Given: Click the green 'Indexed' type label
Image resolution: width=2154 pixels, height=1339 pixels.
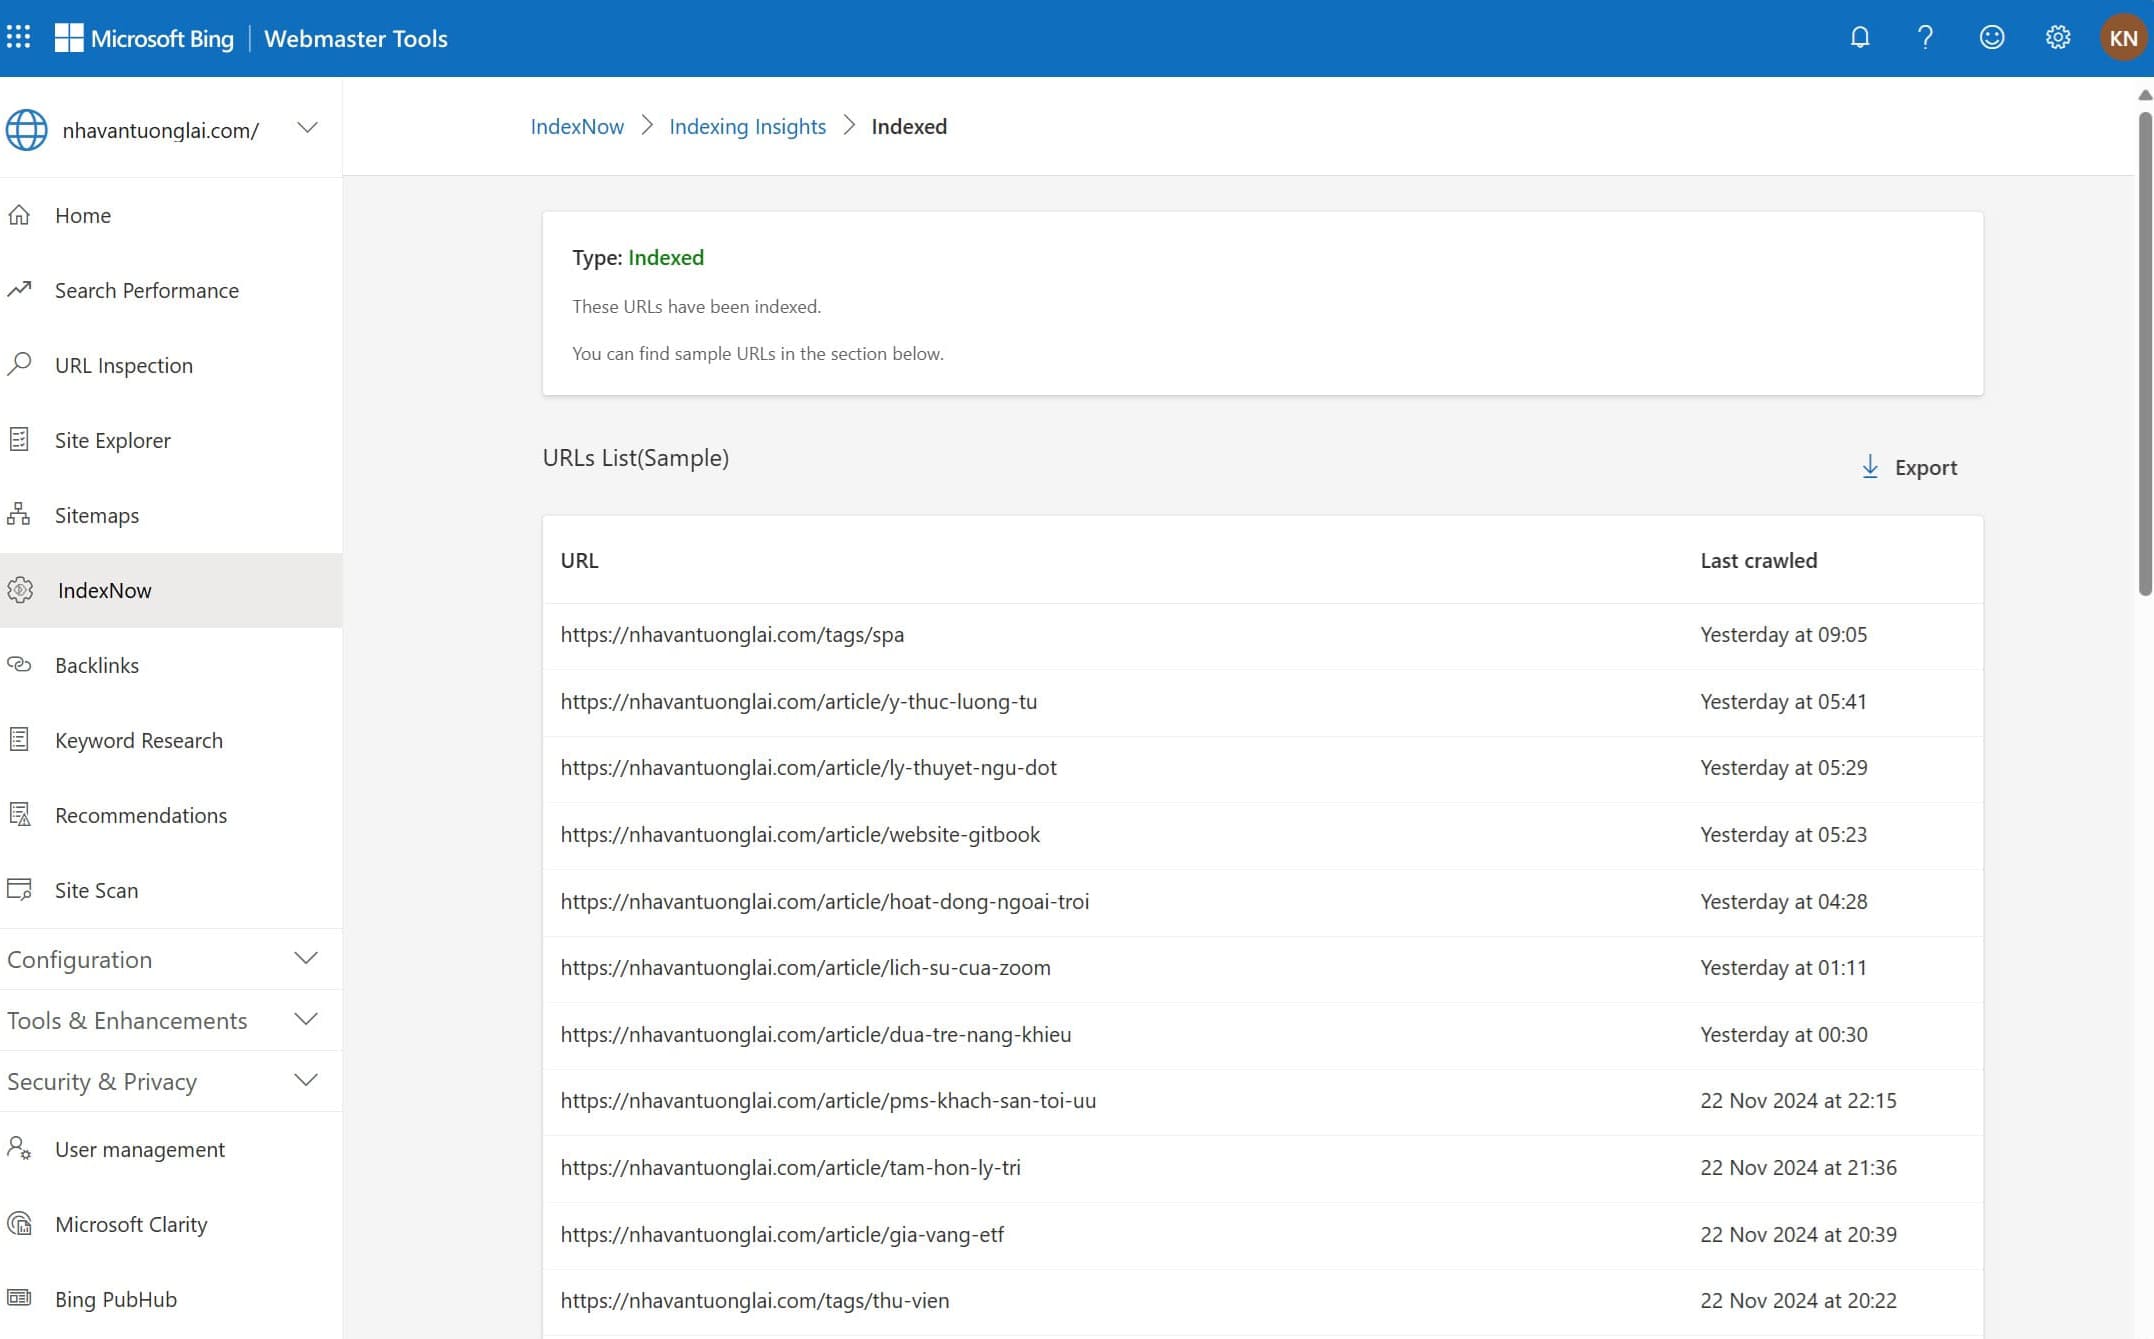Looking at the screenshot, I should pos(665,257).
